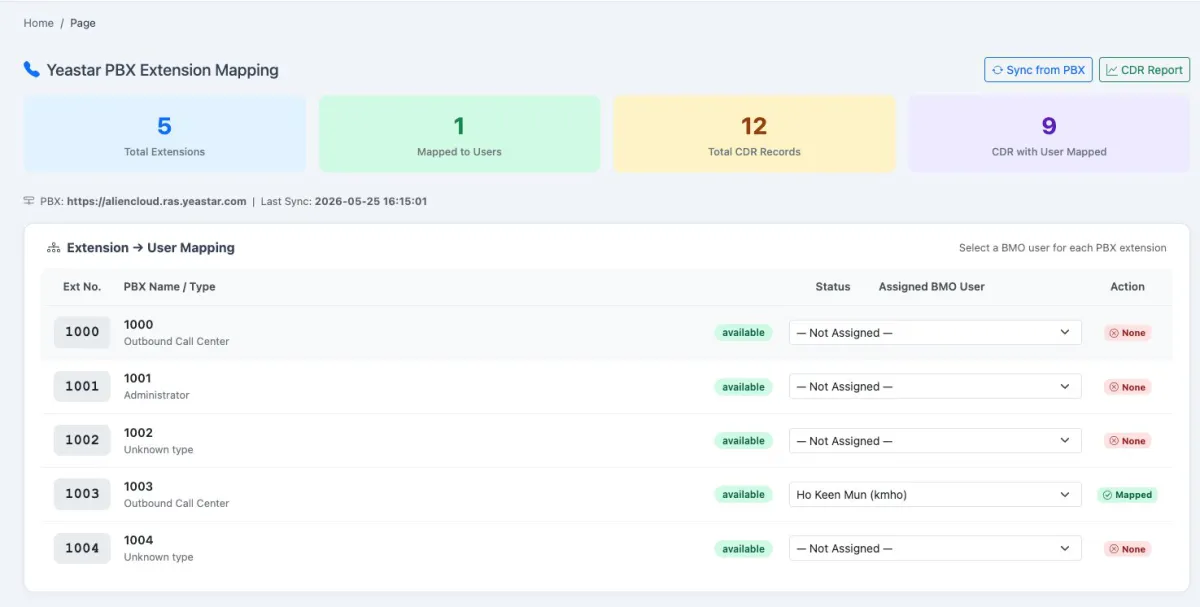Click the Status column header
The height and width of the screenshot is (607, 1200).
[833, 287]
